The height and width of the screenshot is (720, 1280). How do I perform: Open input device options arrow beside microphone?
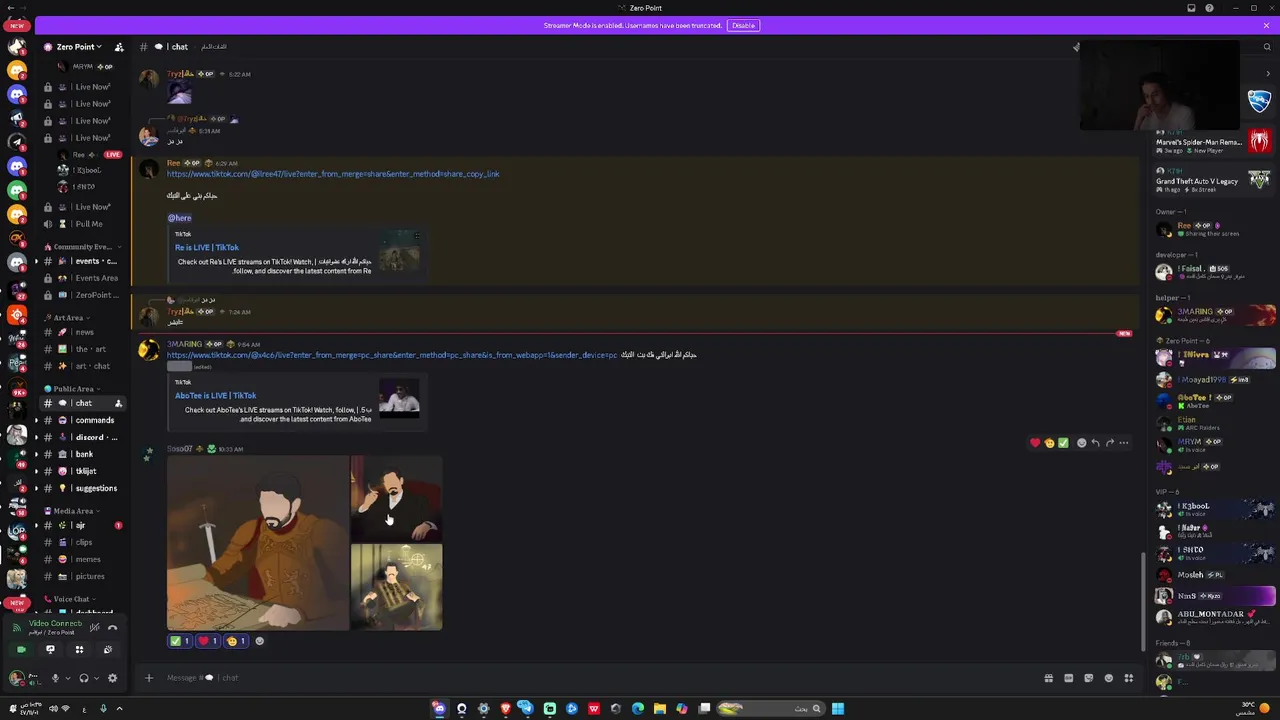coord(67,678)
